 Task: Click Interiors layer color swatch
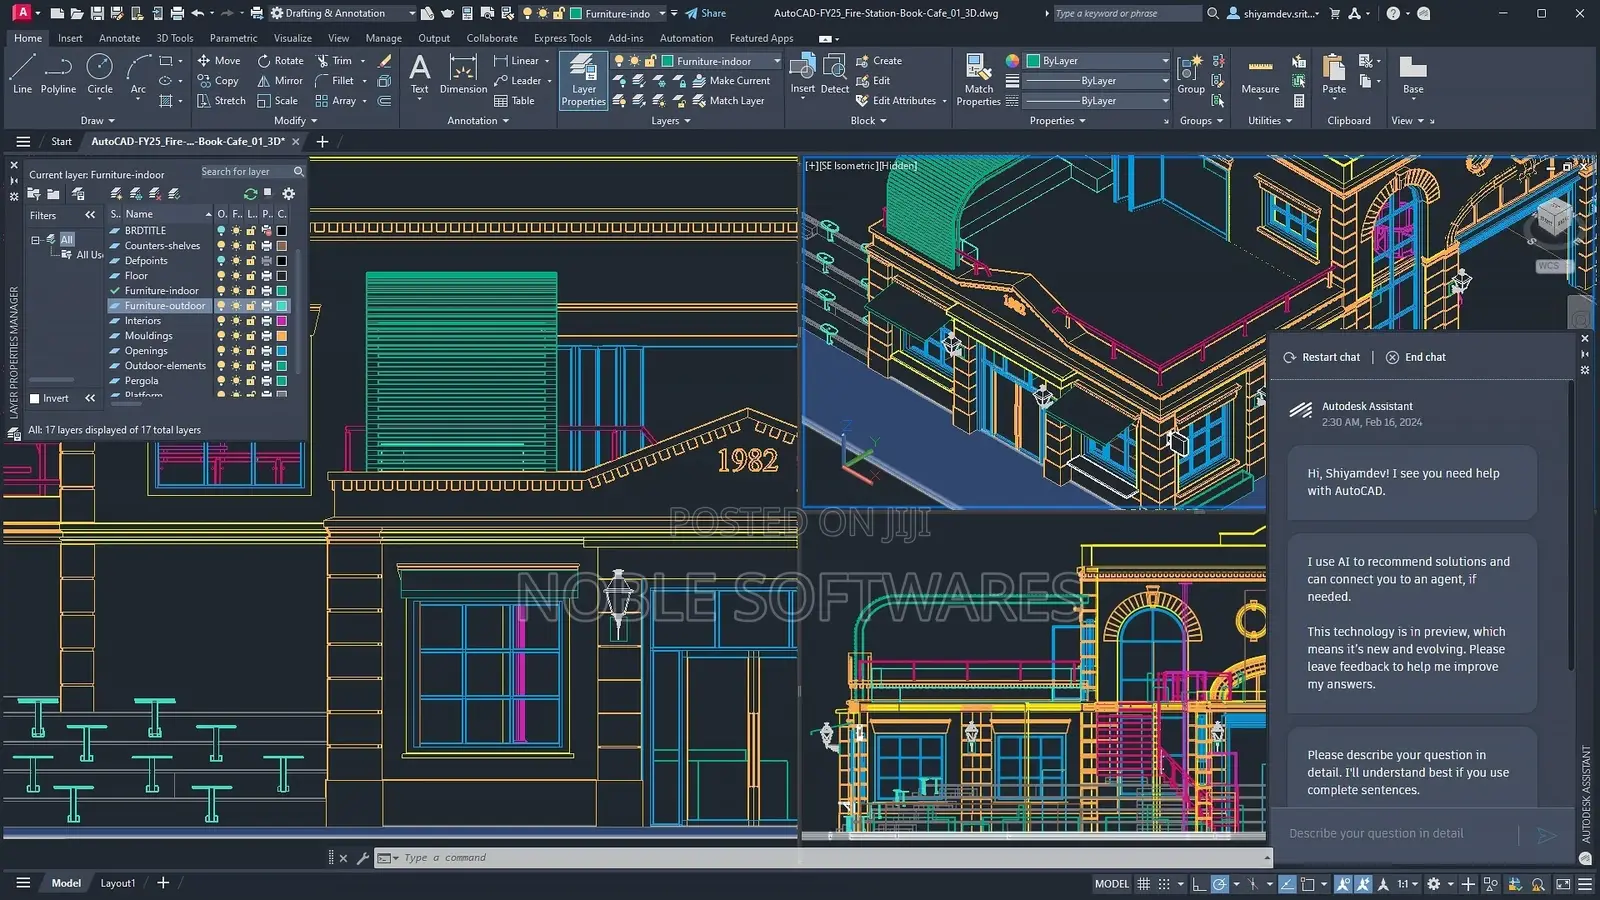tap(282, 321)
